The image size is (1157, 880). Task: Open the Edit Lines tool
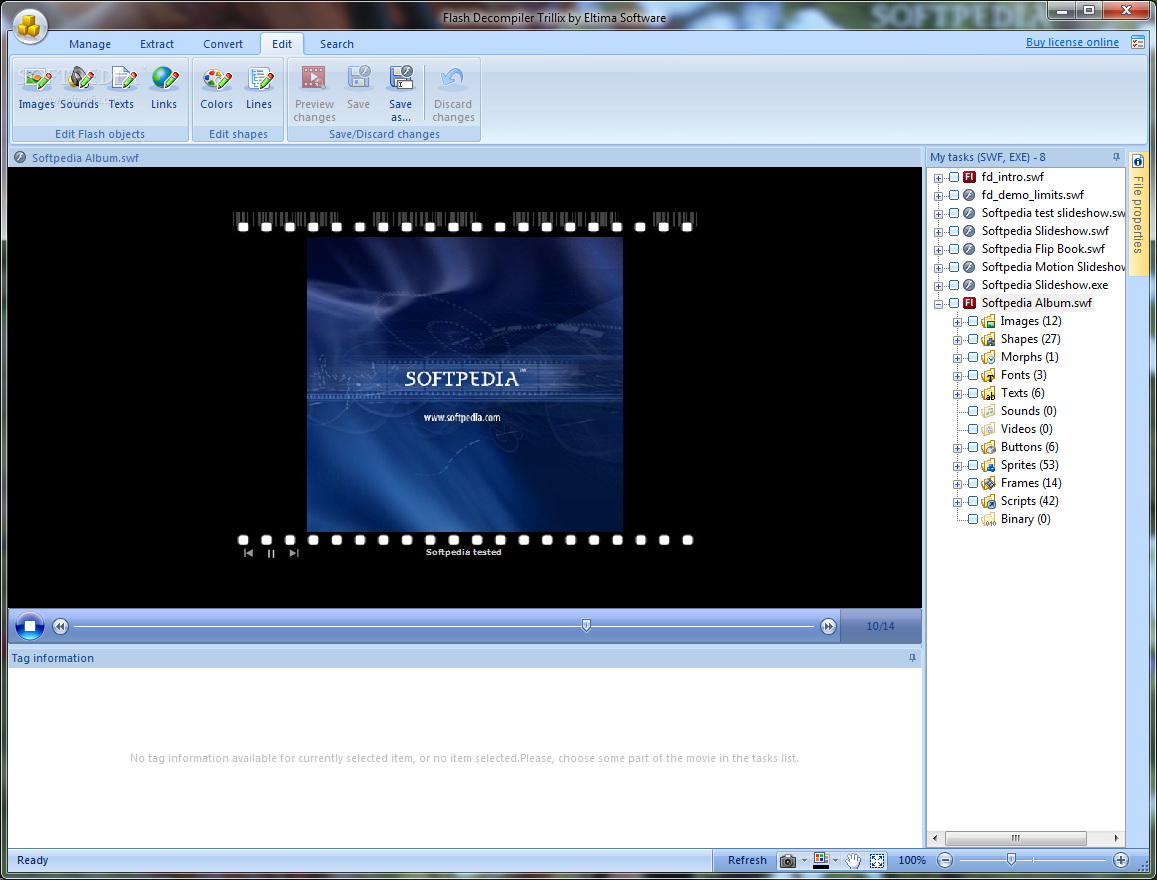click(x=259, y=87)
